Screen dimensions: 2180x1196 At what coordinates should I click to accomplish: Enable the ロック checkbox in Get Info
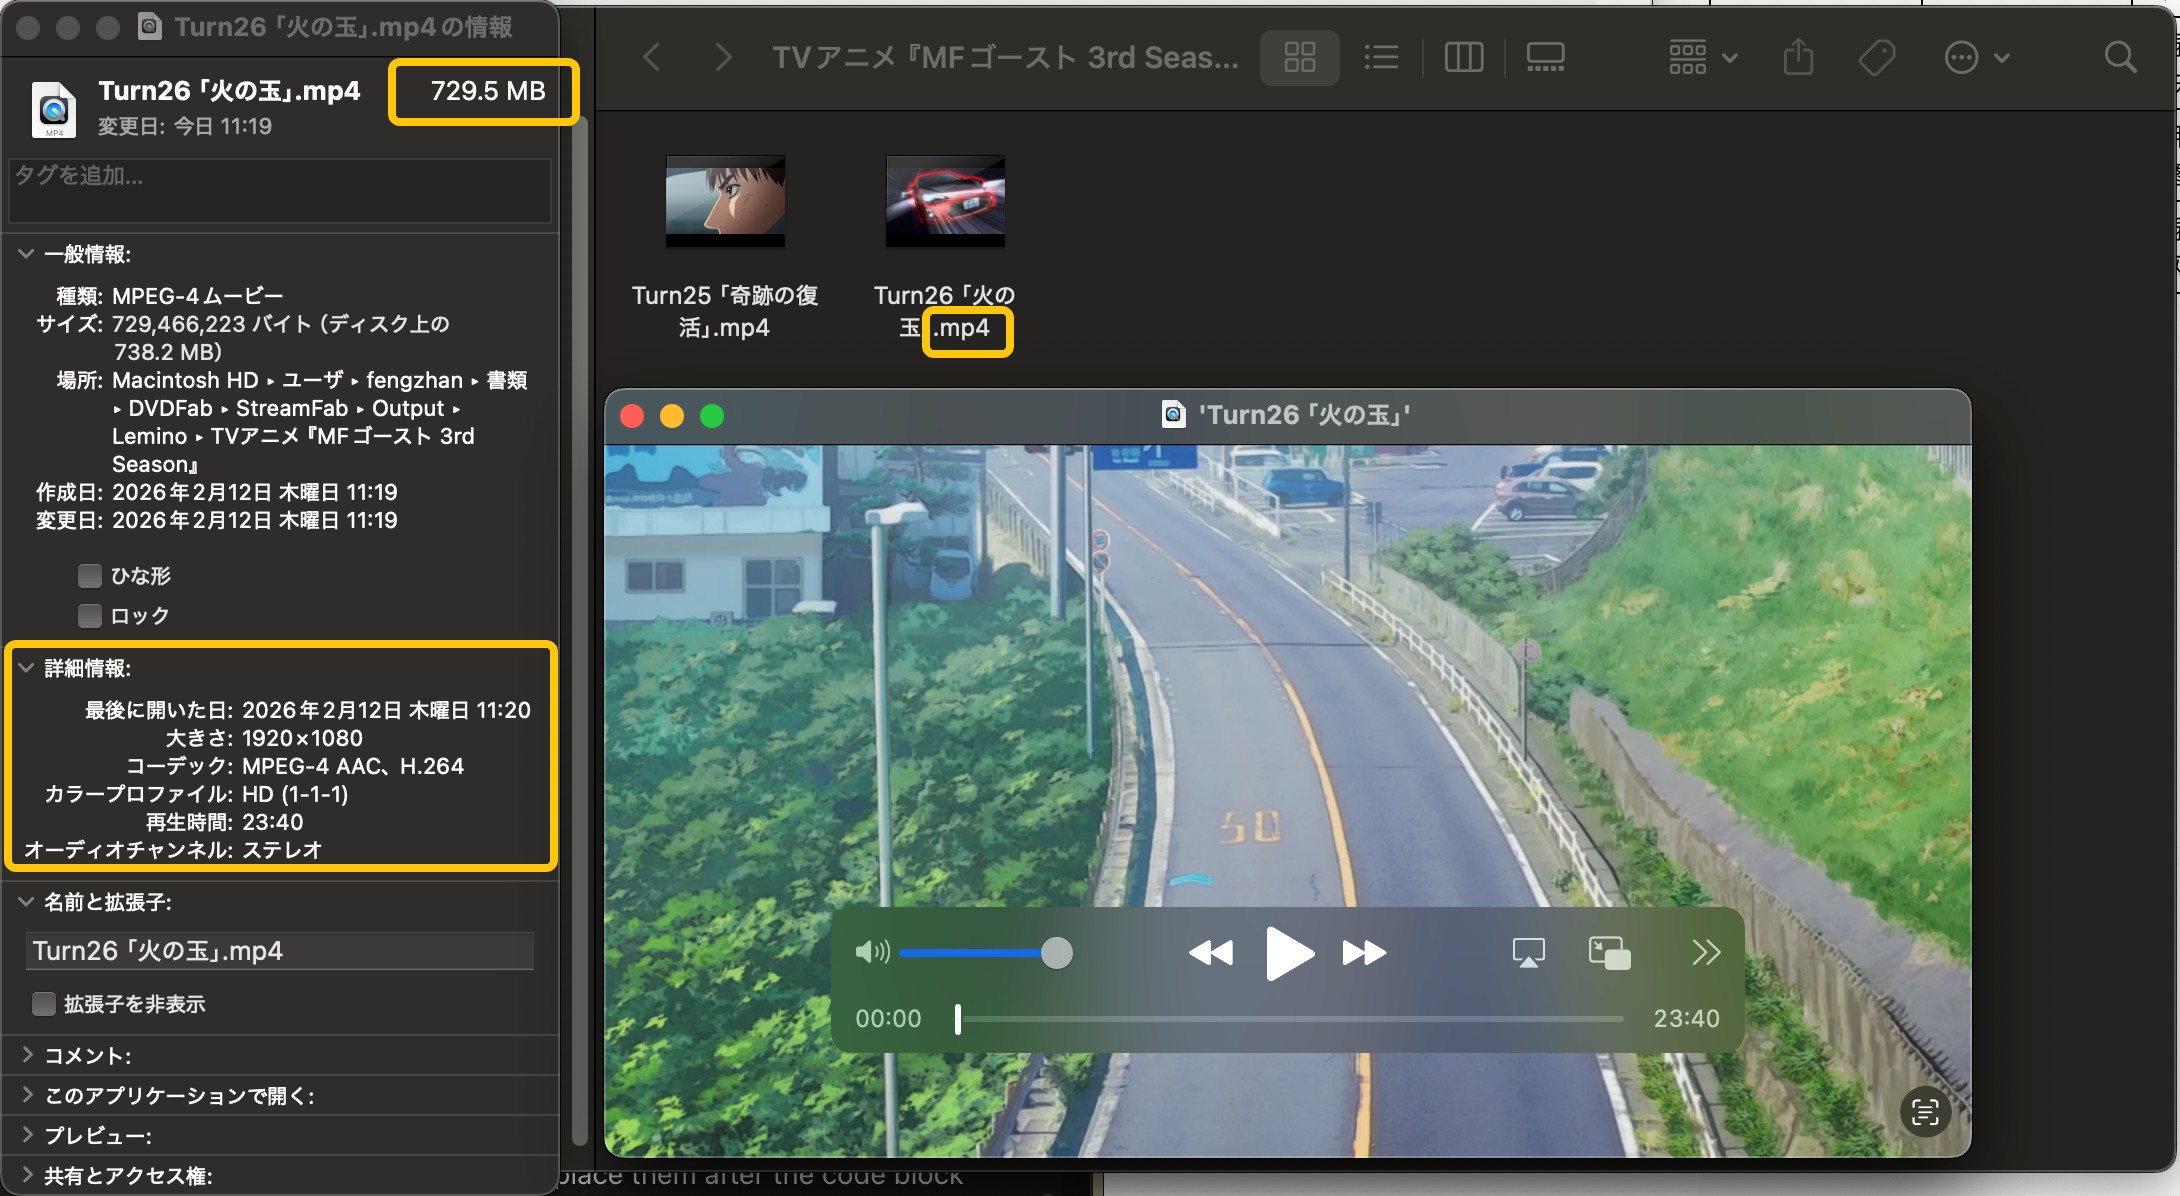pyautogui.click(x=90, y=615)
